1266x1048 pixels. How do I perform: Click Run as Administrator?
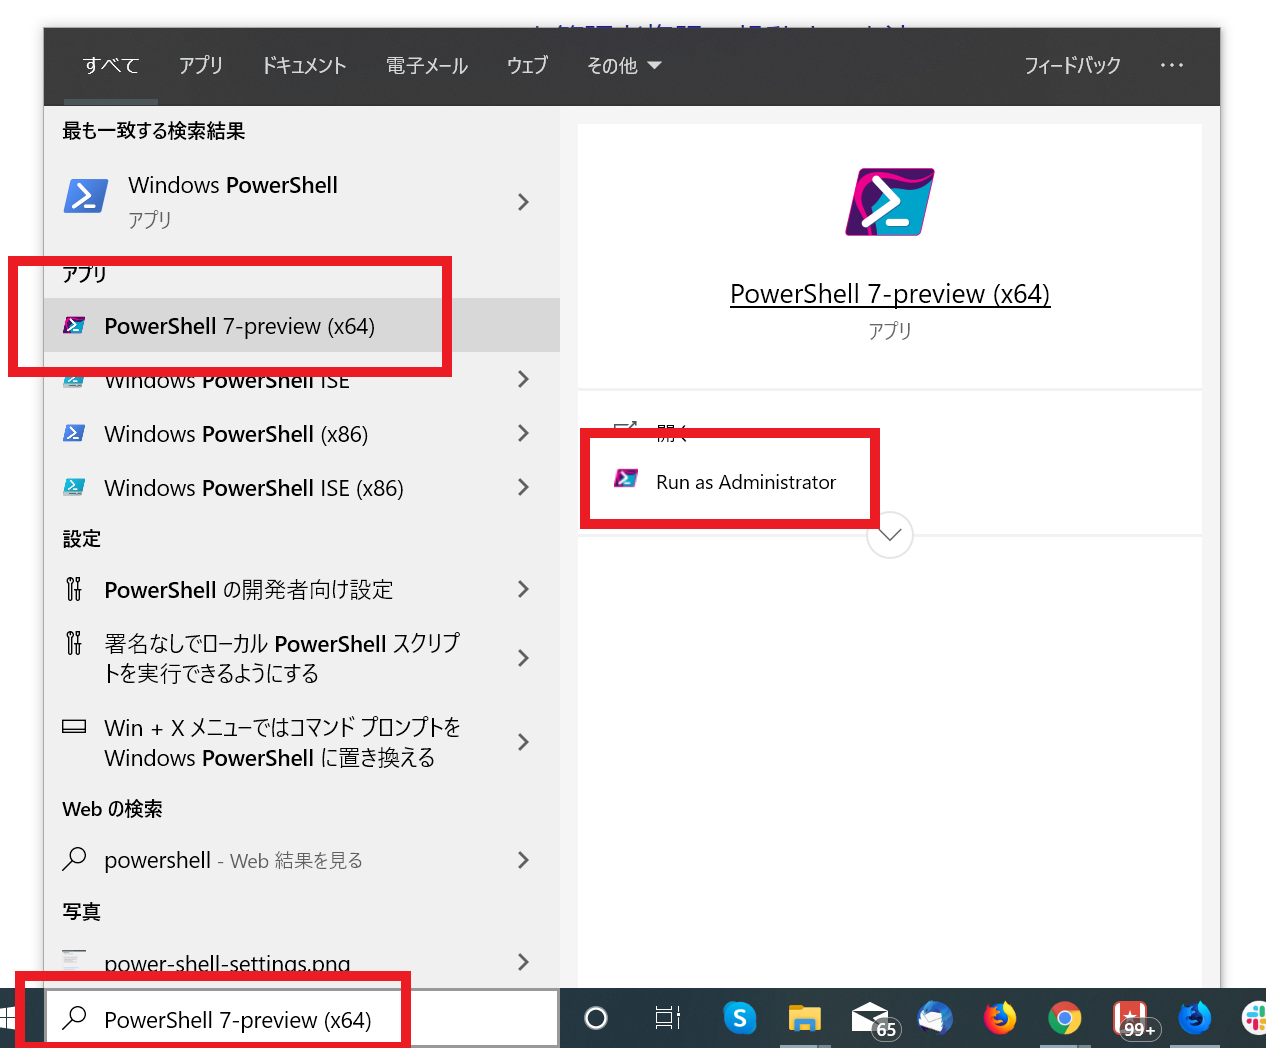pyautogui.click(x=744, y=481)
